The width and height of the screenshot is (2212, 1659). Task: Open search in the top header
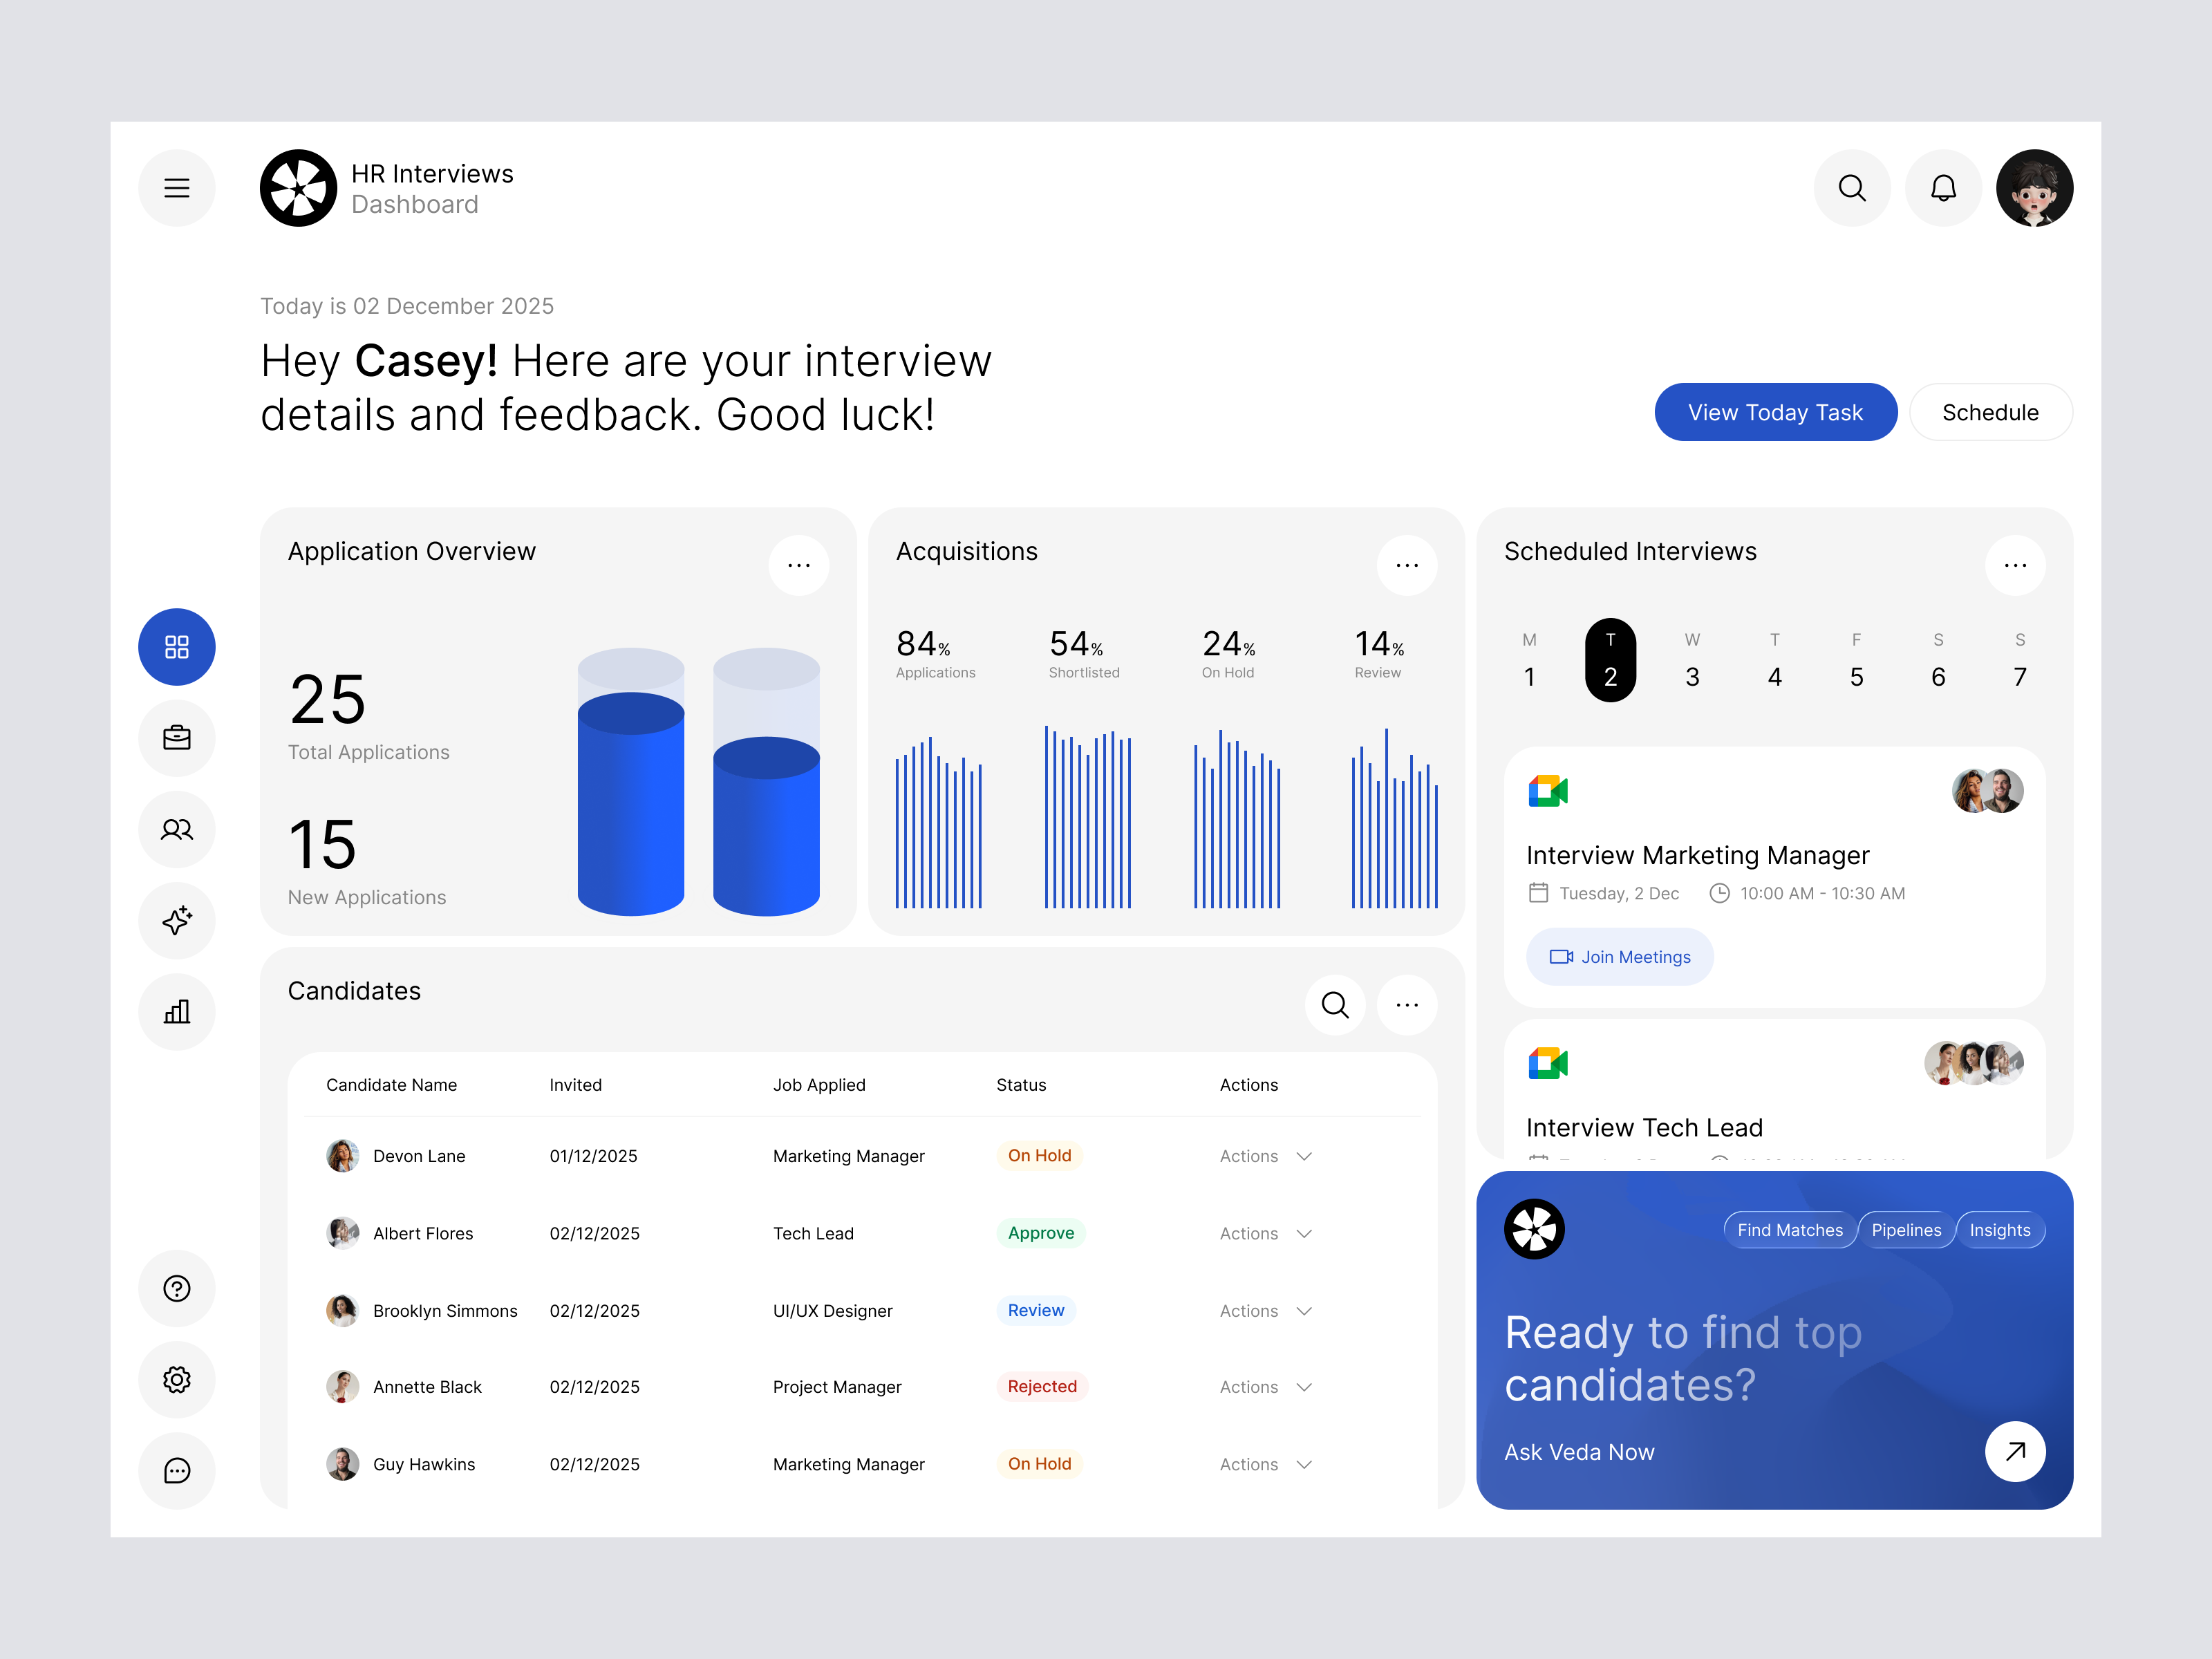(1852, 188)
